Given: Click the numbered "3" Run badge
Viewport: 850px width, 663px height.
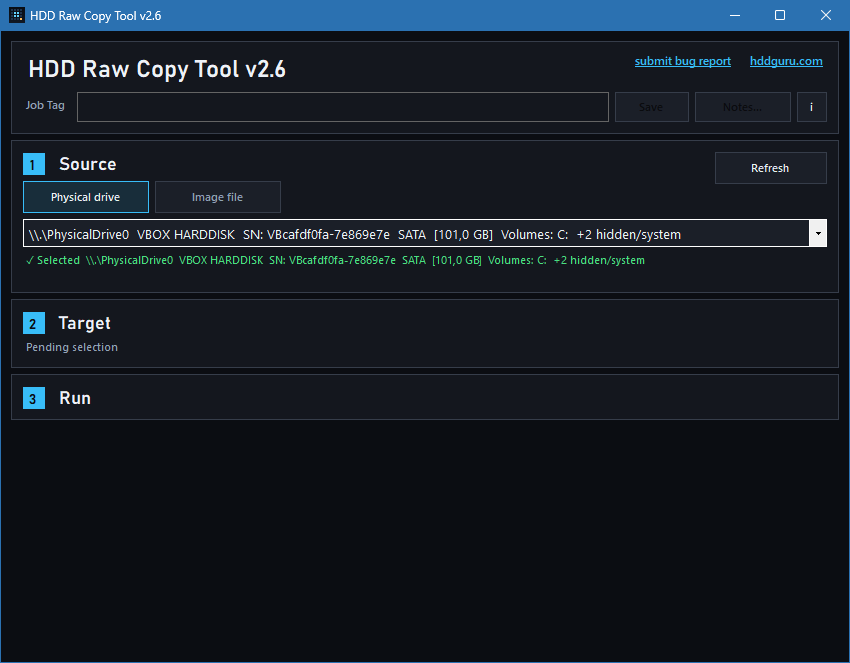Looking at the screenshot, I should click(x=33, y=397).
